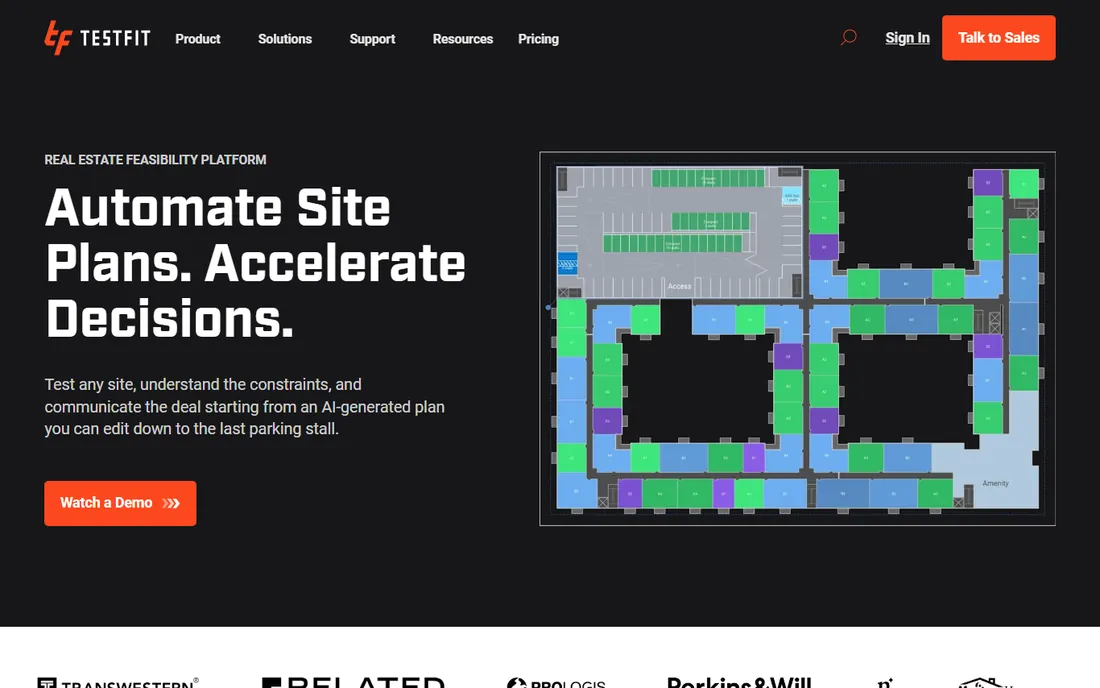Click the Prologis logo
The width and height of the screenshot is (1100, 688).
point(556,682)
